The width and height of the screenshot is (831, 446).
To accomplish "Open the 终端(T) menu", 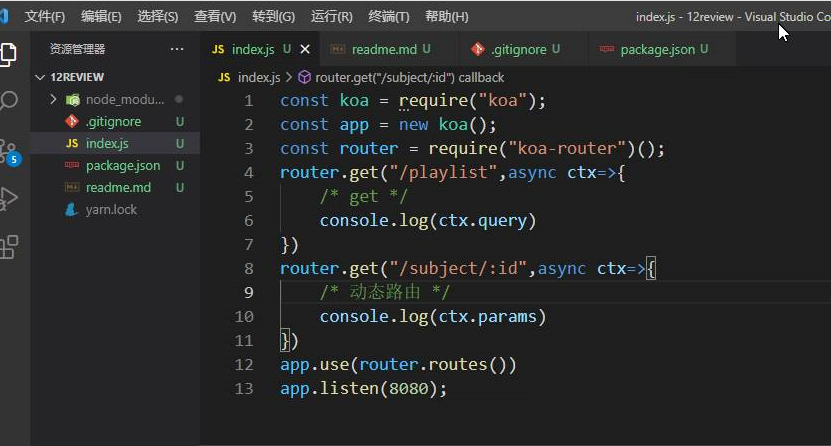I will point(389,17).
